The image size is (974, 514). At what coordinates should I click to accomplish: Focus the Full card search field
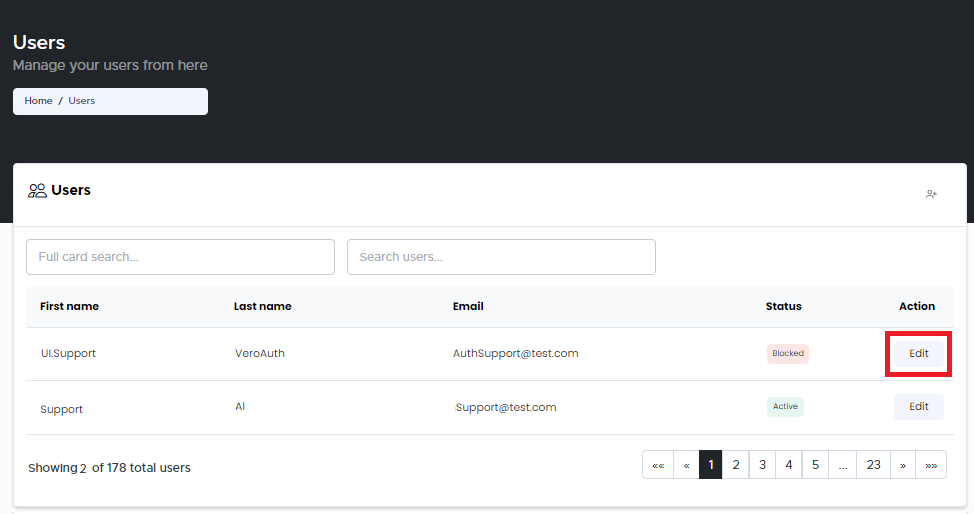(x=180, y=257)
